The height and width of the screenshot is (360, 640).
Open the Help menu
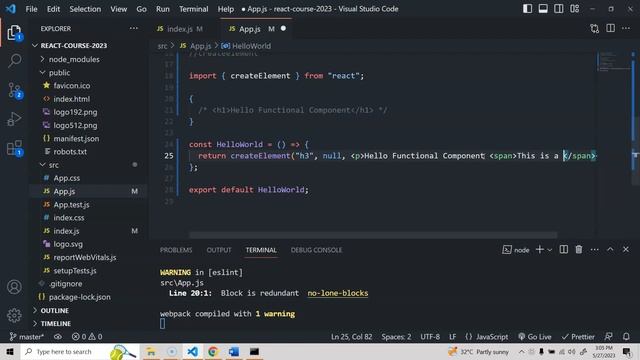225,9
